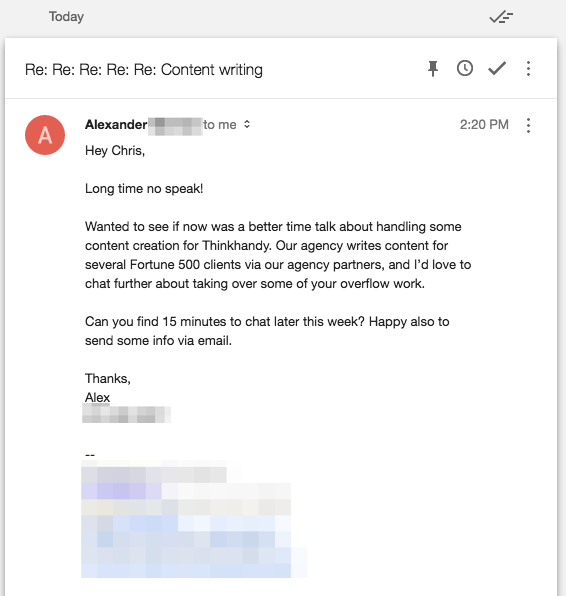
Task: Mark the thread as done with checkmark
Action: (497, 68)
